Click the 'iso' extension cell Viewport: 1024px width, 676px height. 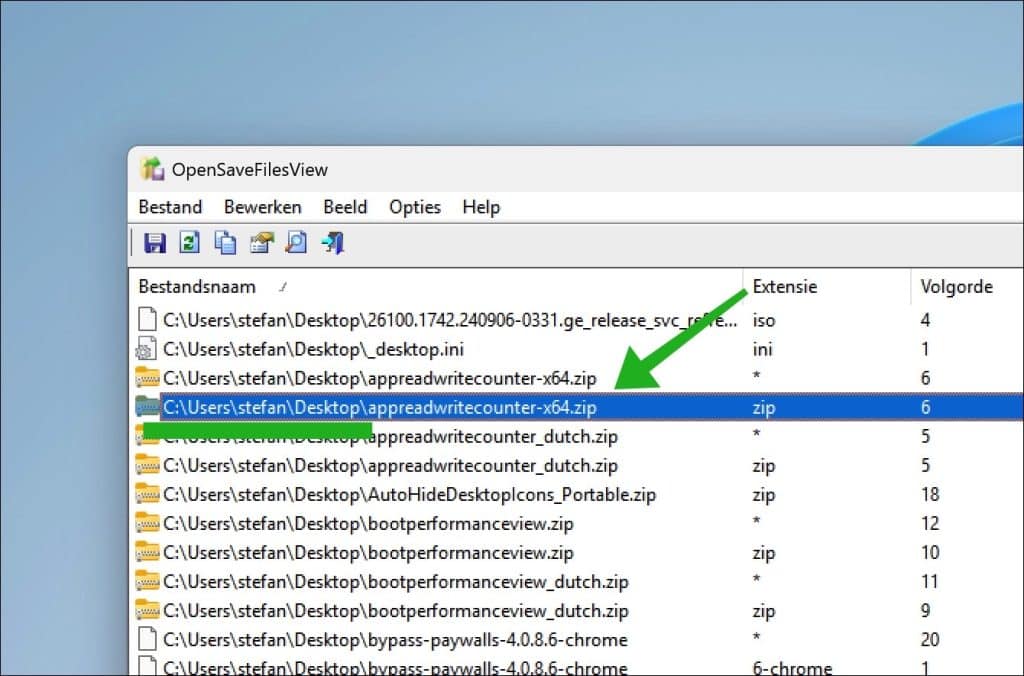pyautogui.click(x=763, y=320)
